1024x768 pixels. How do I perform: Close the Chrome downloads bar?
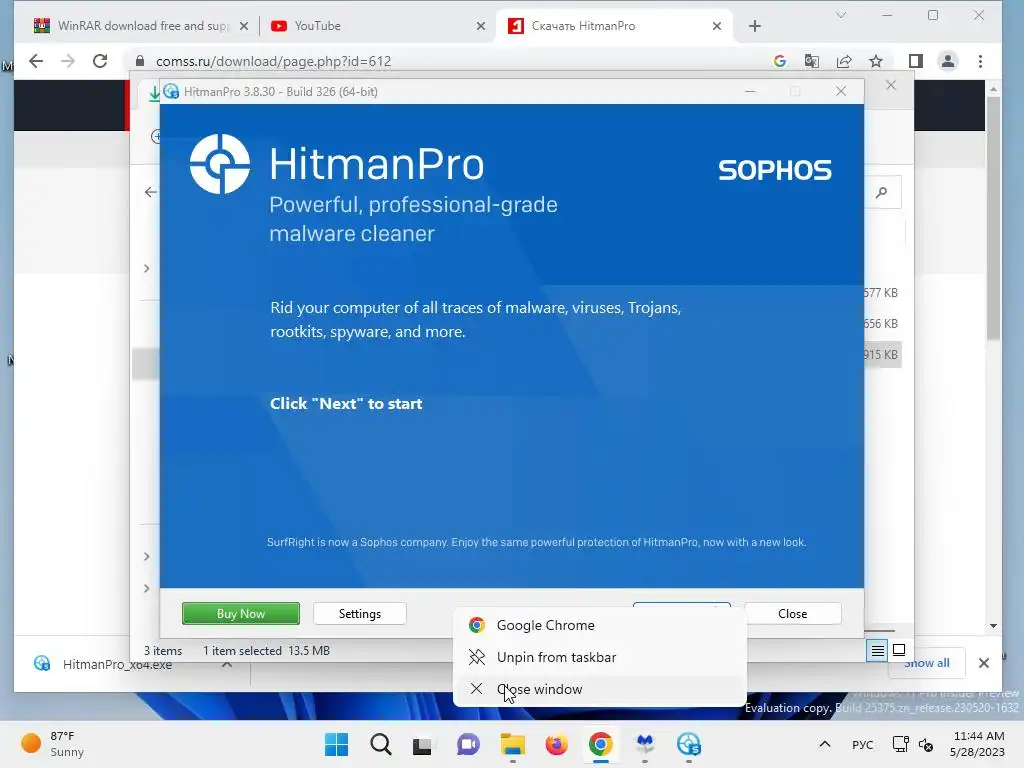[x=984, y=663]
